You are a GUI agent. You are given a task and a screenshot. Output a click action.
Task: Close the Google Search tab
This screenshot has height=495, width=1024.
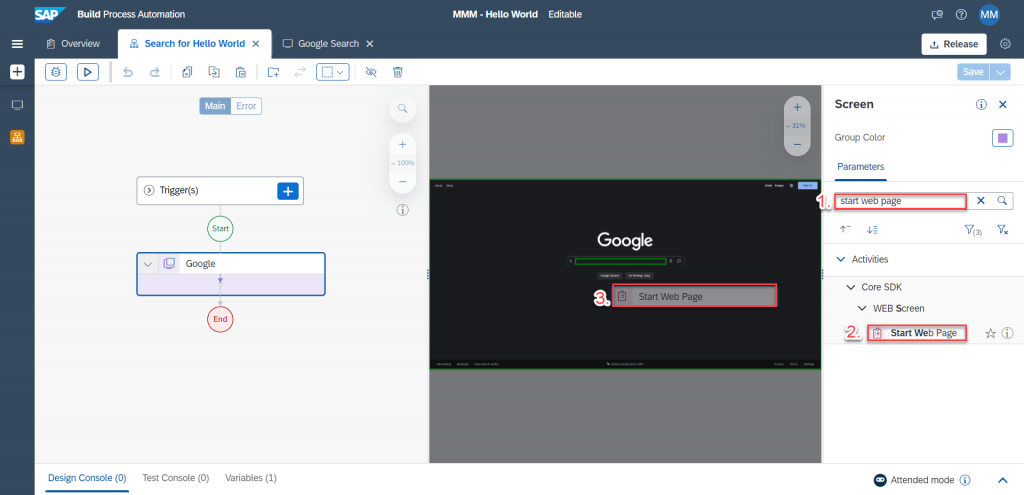pos(369,44)
